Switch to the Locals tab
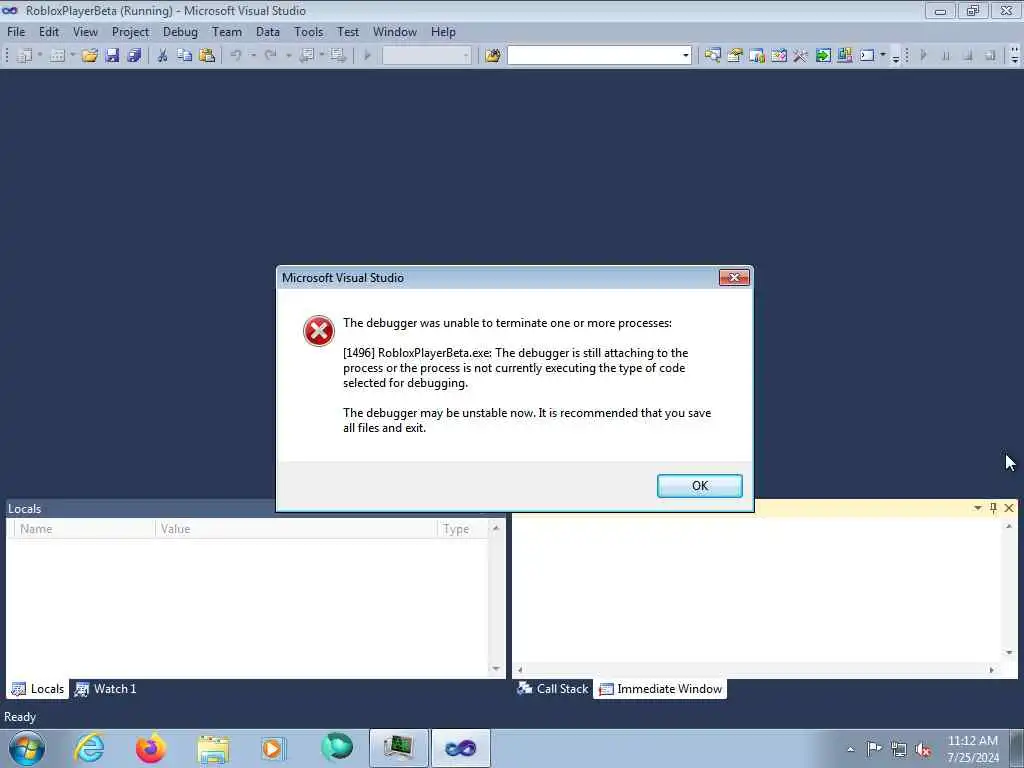Screen dimensions: 1024x768 (x=38, y=689)
